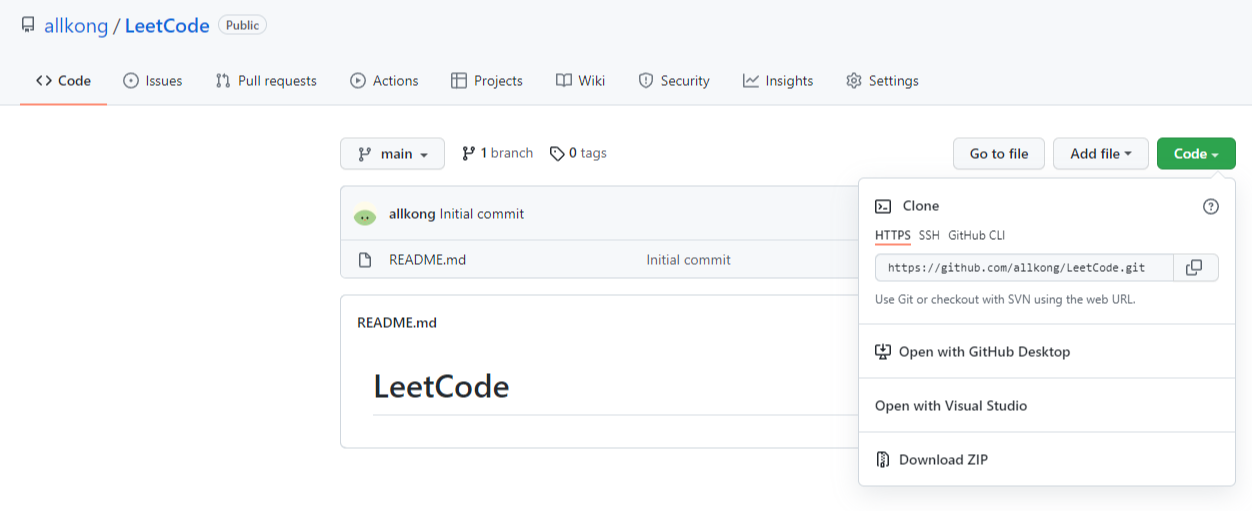Select the GitHub CLI clone tab

(976, 236)
